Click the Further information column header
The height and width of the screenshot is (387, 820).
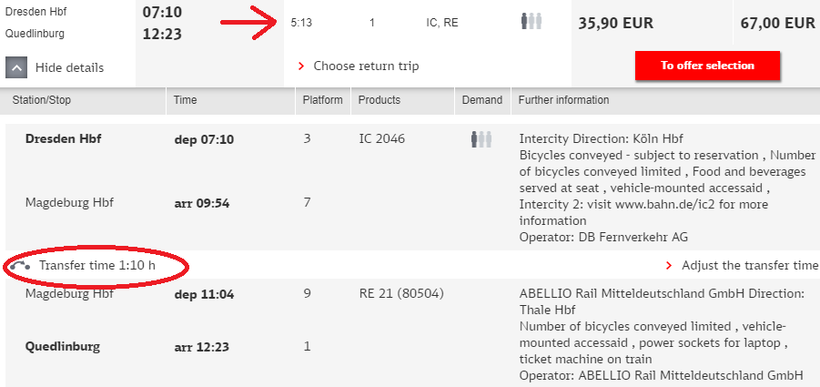click(563, 100)
